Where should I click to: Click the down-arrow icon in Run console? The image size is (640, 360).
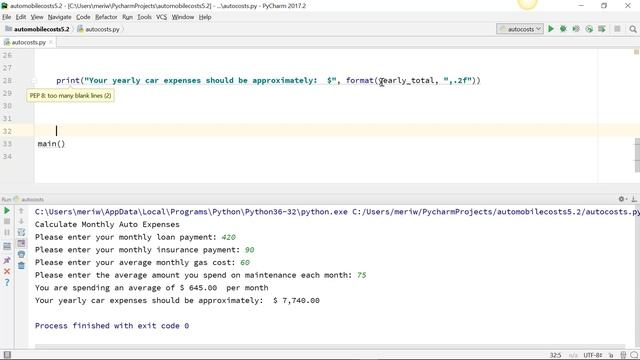21,221
